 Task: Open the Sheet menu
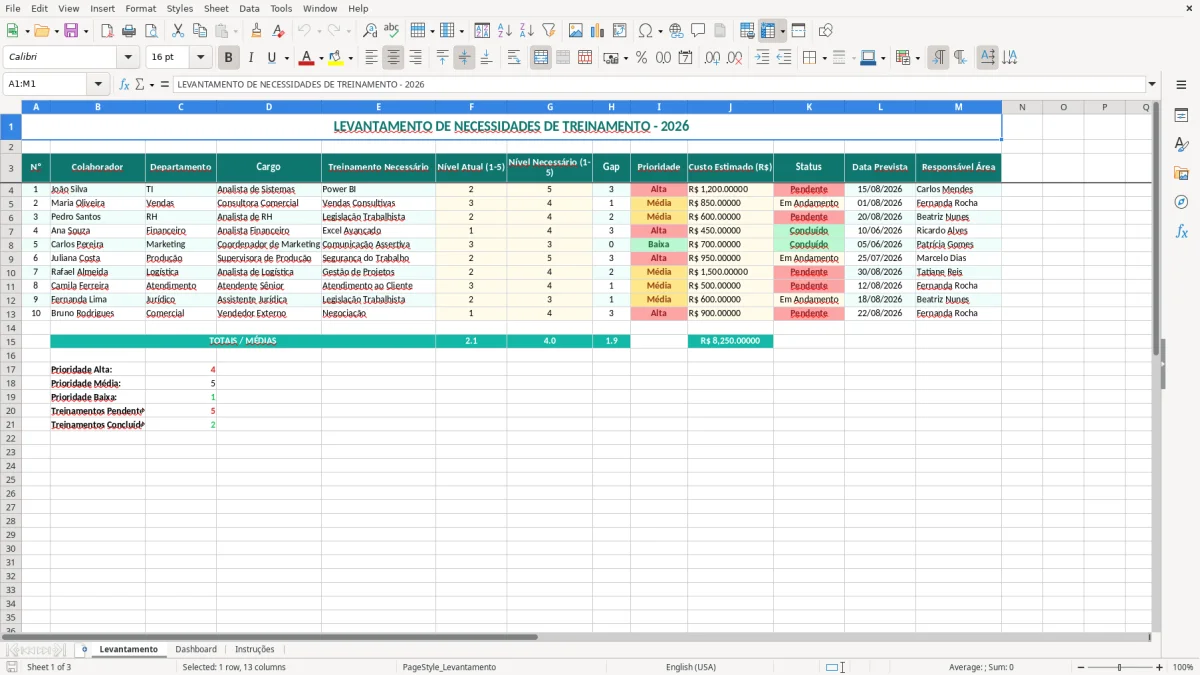pos(216,8)
